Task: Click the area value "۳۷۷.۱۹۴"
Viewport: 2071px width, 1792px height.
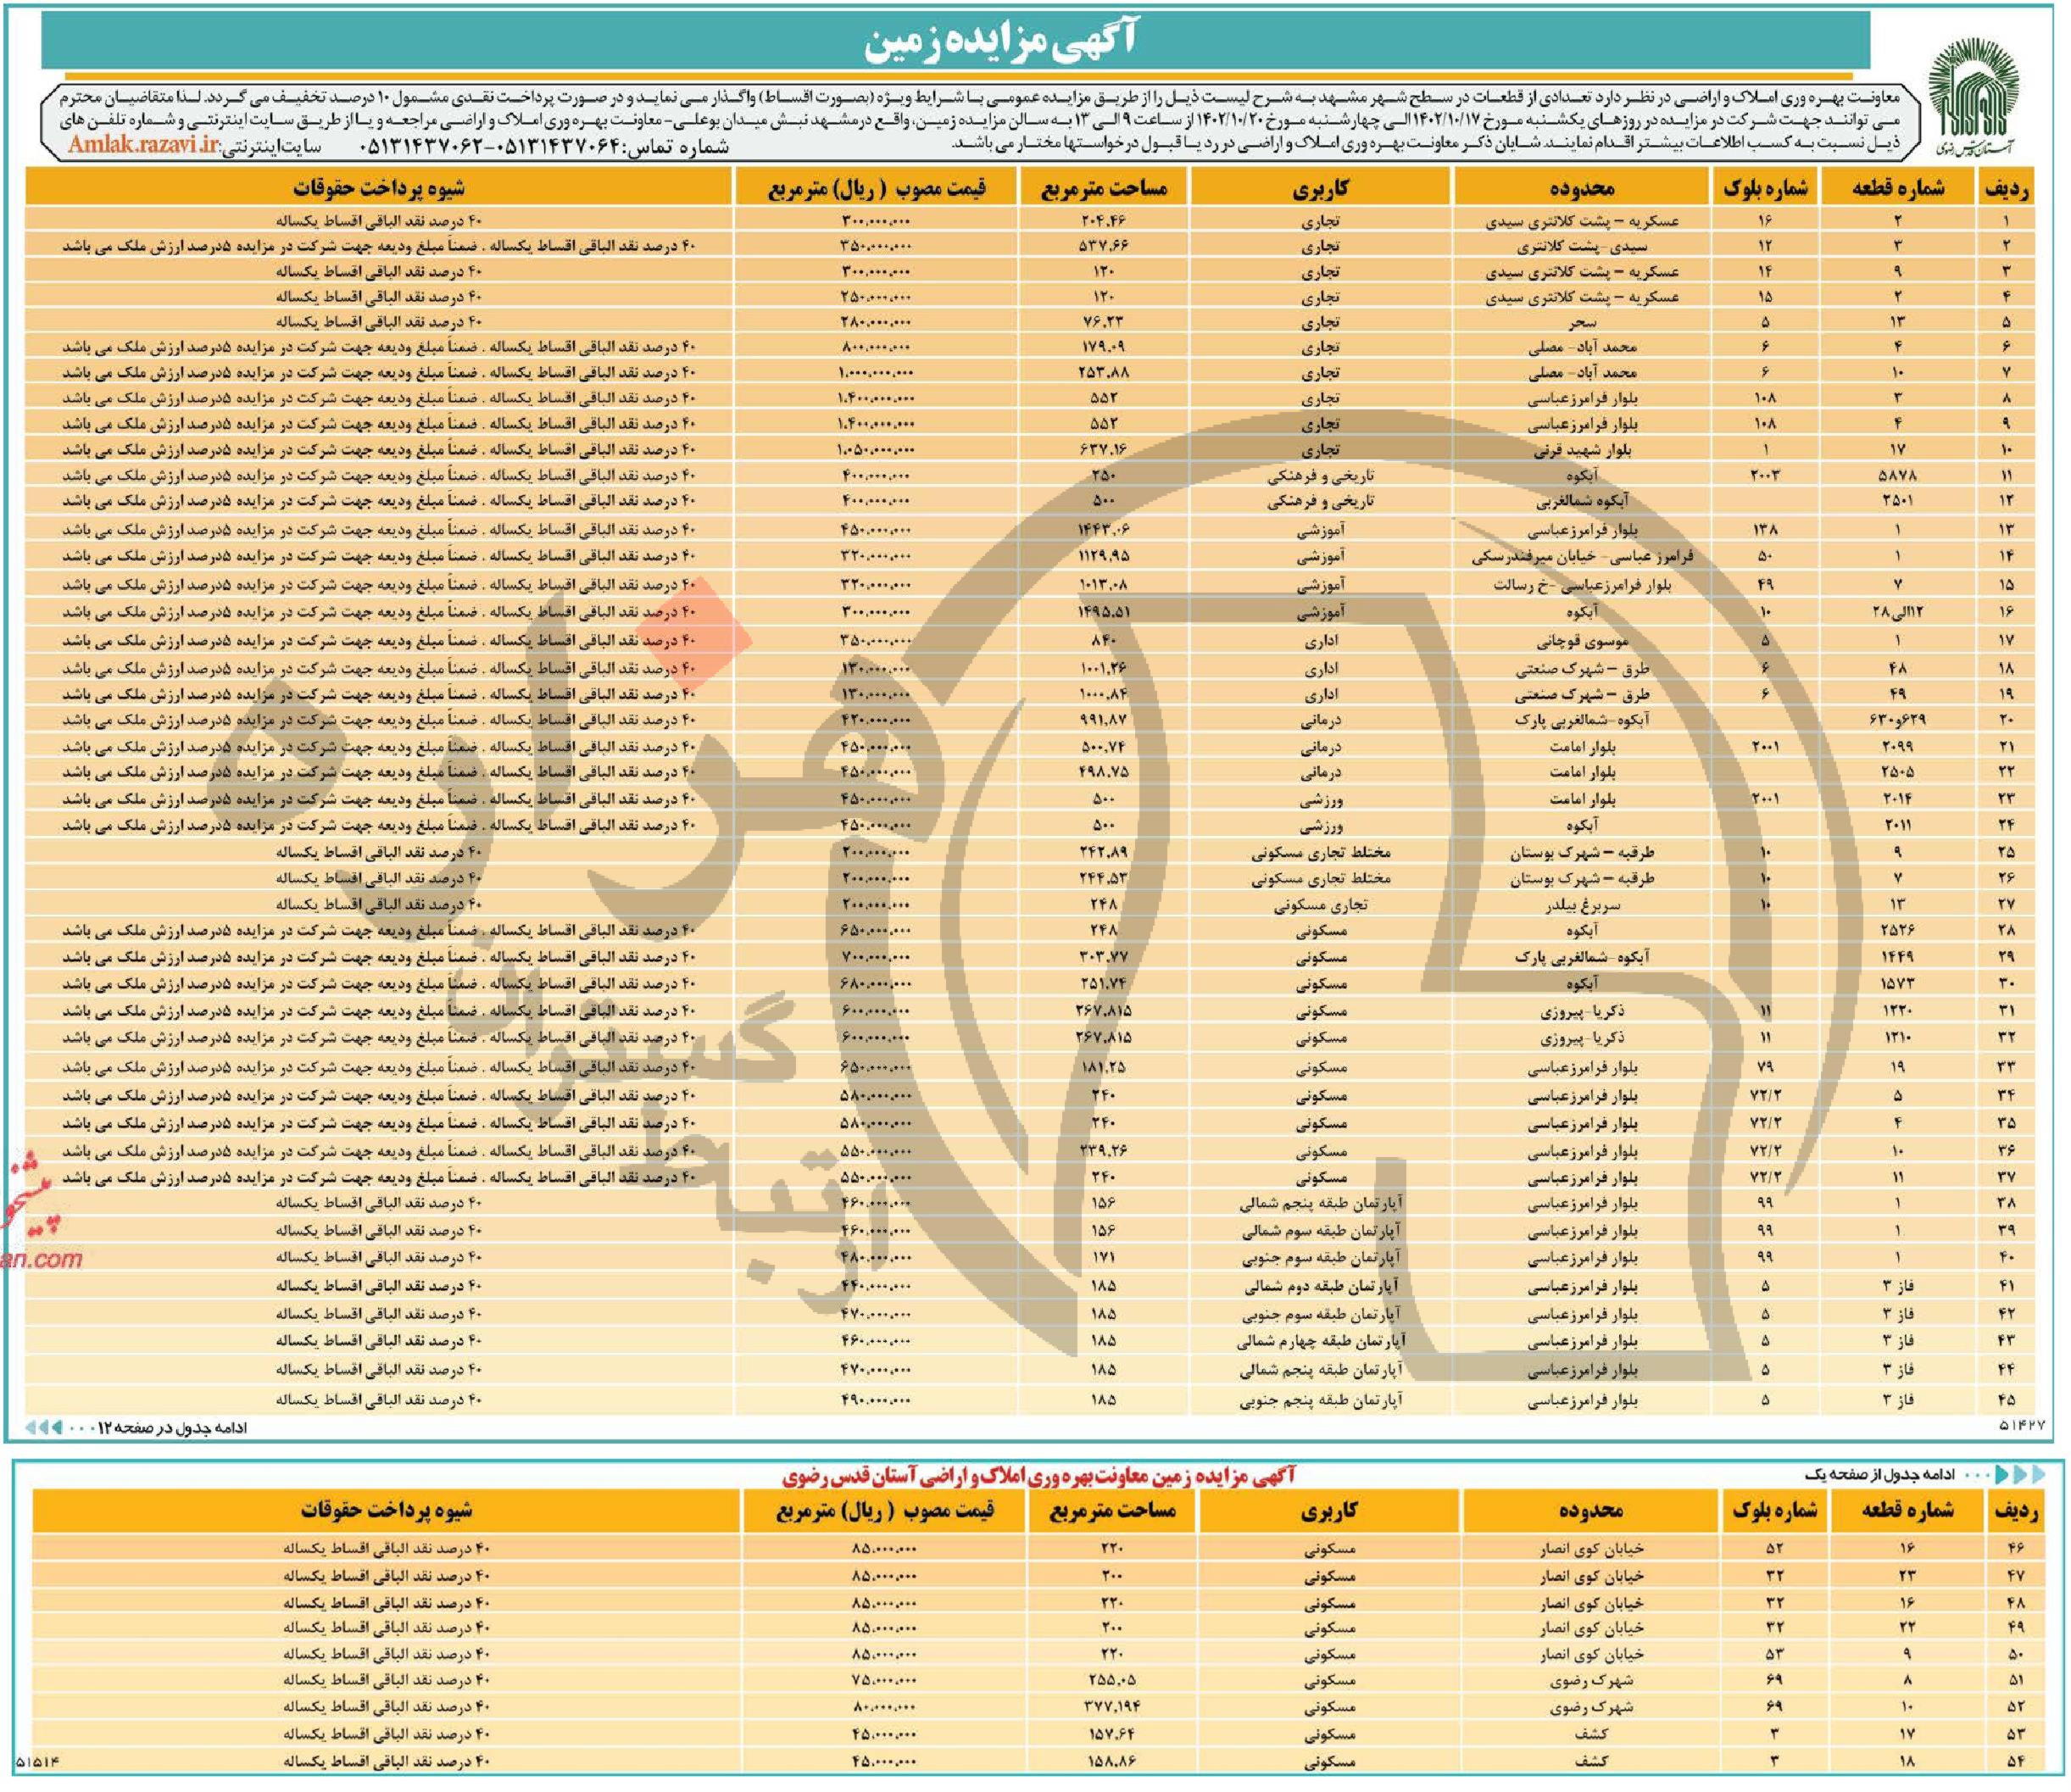Action: point(1111,1706)
